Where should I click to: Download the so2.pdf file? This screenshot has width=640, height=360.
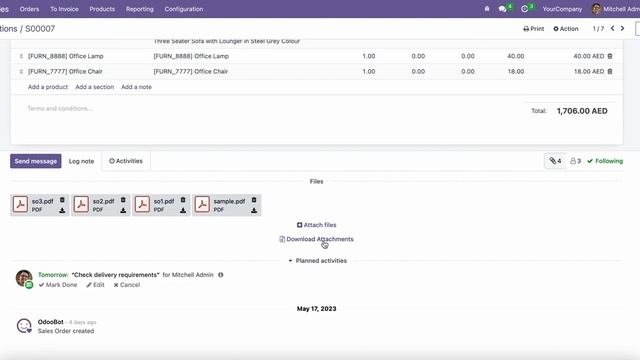pos(123,211)
